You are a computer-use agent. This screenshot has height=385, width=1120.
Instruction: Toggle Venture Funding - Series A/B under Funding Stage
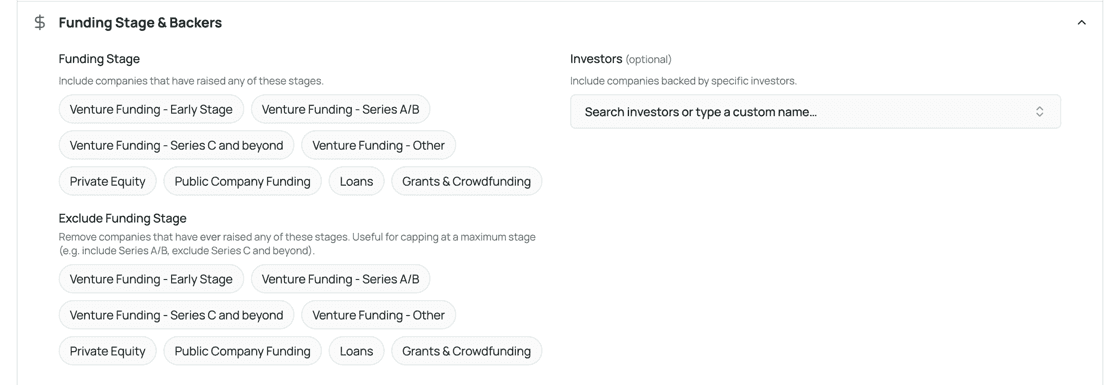340,109
